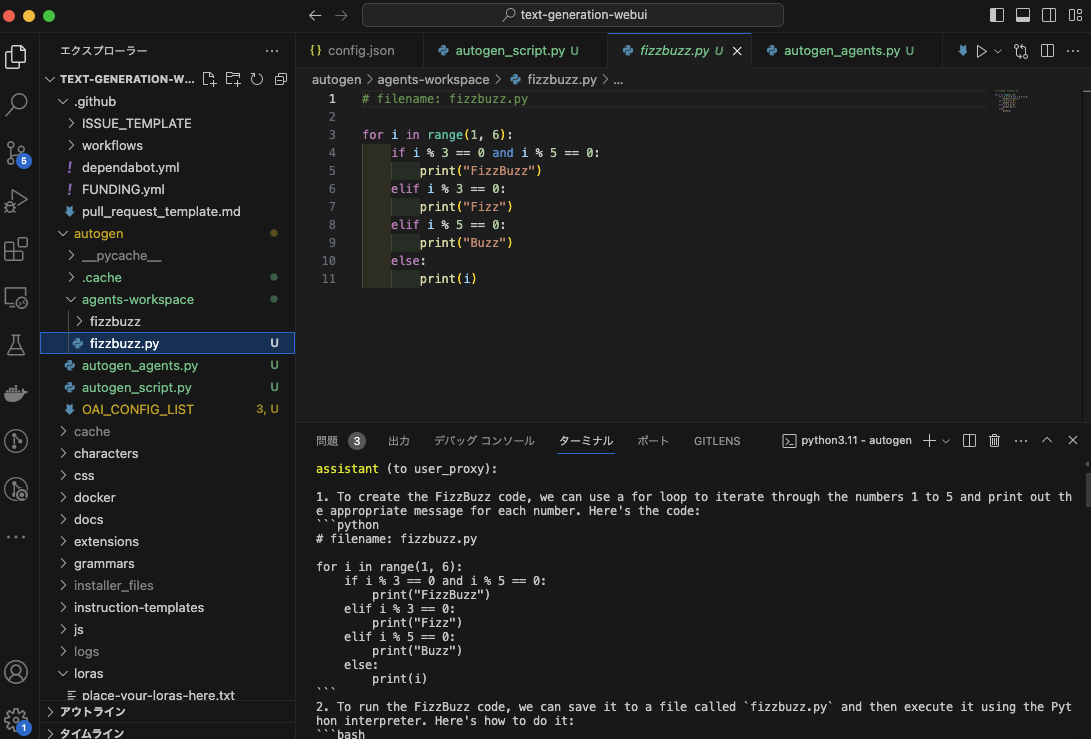Open terminal panel more actions menu

click(x=1021, y=440)
